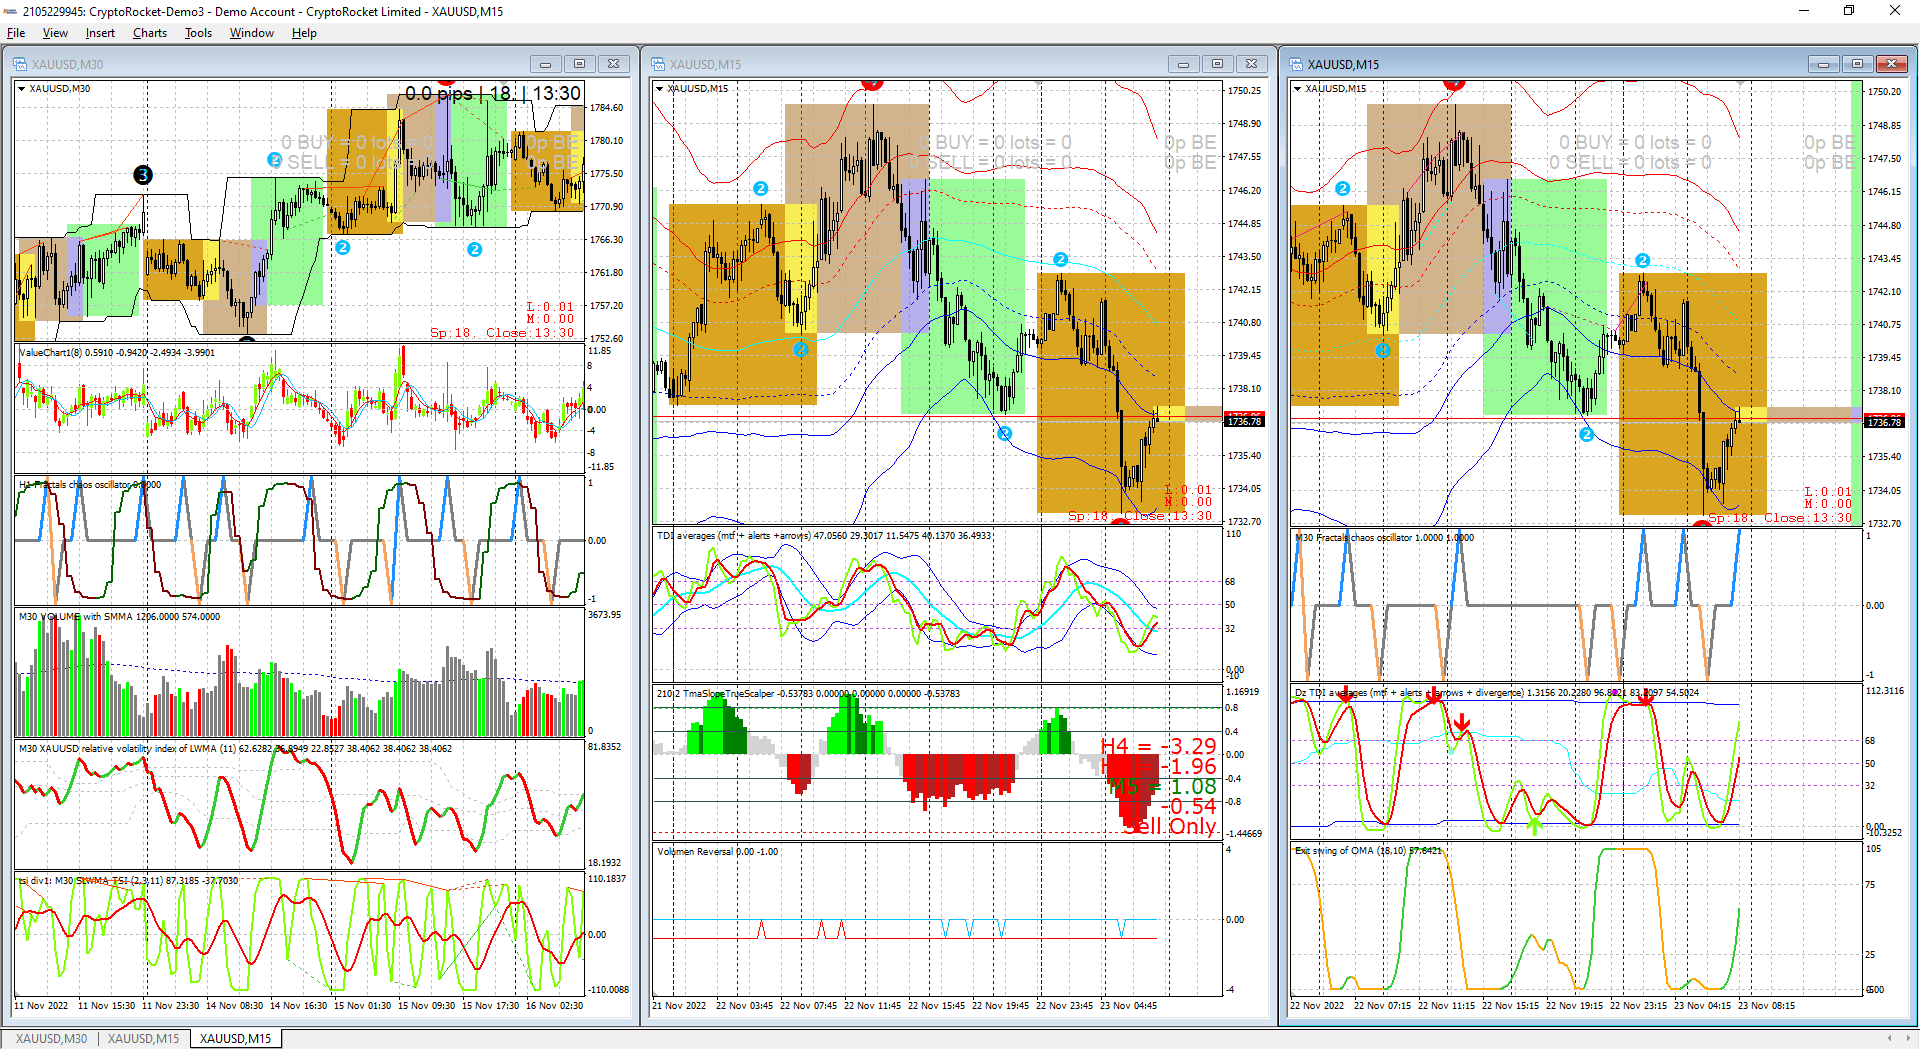Maximize the XAUUSD,M30 chart window
Image resolution: width=1920 pixels, height=1050 pixels.
click(579, 64)
